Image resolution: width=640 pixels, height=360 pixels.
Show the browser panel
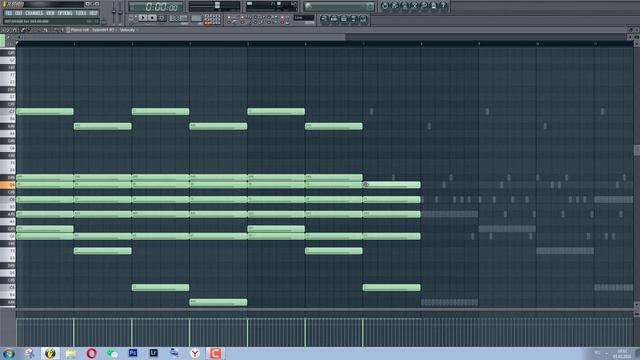click(x=353, y=19)
